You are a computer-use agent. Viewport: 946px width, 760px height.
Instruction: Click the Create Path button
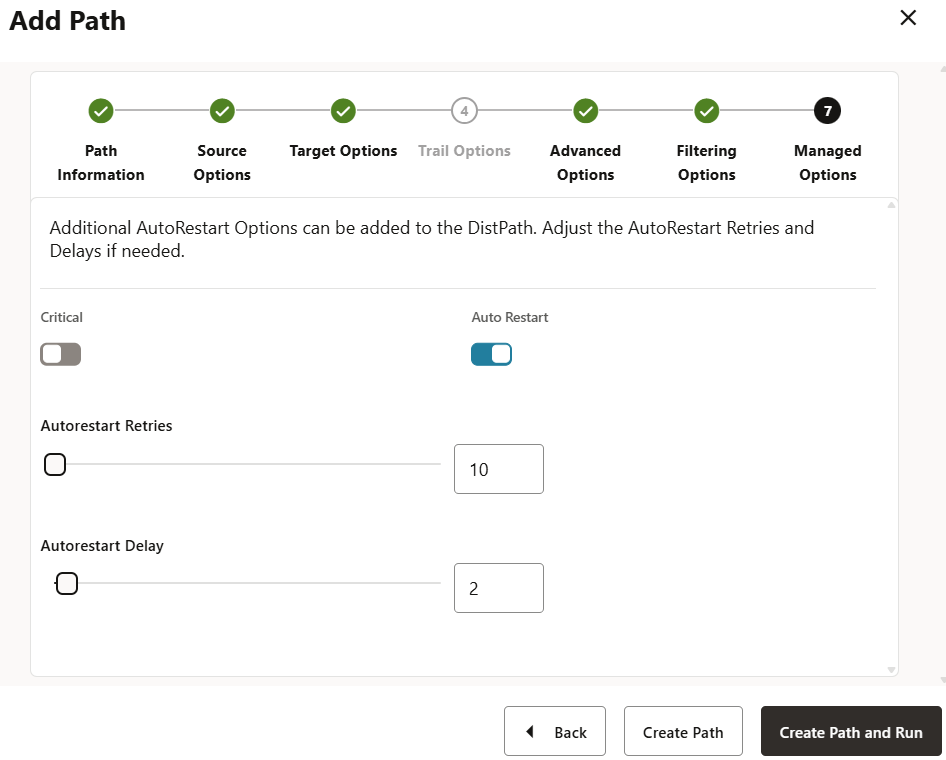683,732
